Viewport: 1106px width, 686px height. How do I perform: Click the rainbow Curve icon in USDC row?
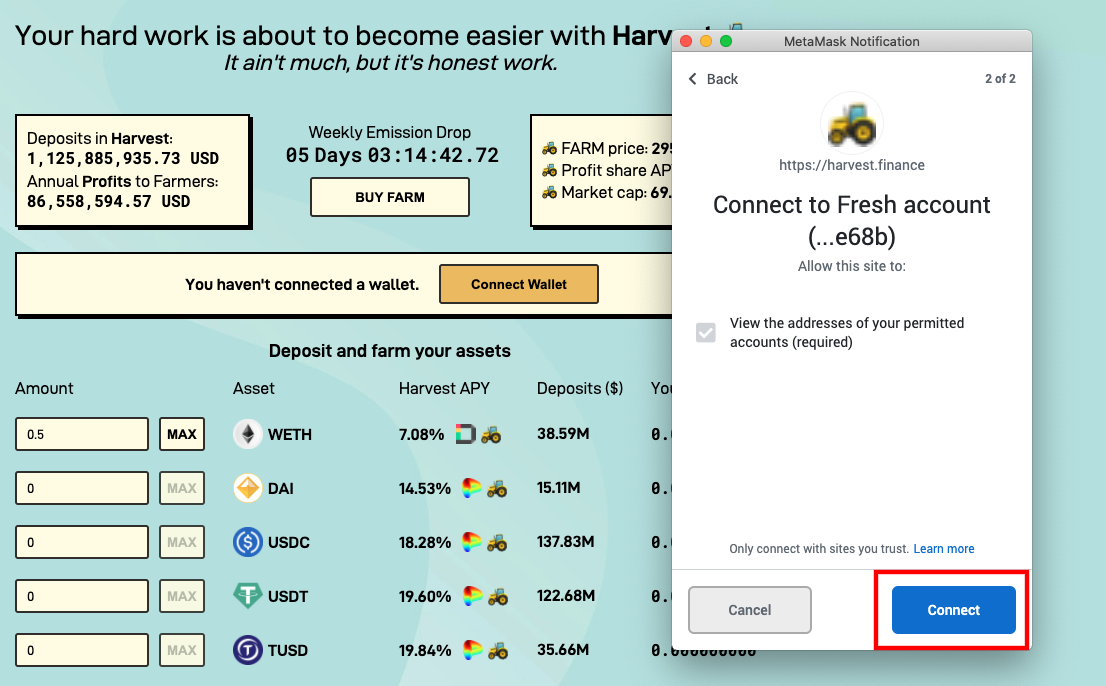472,542
